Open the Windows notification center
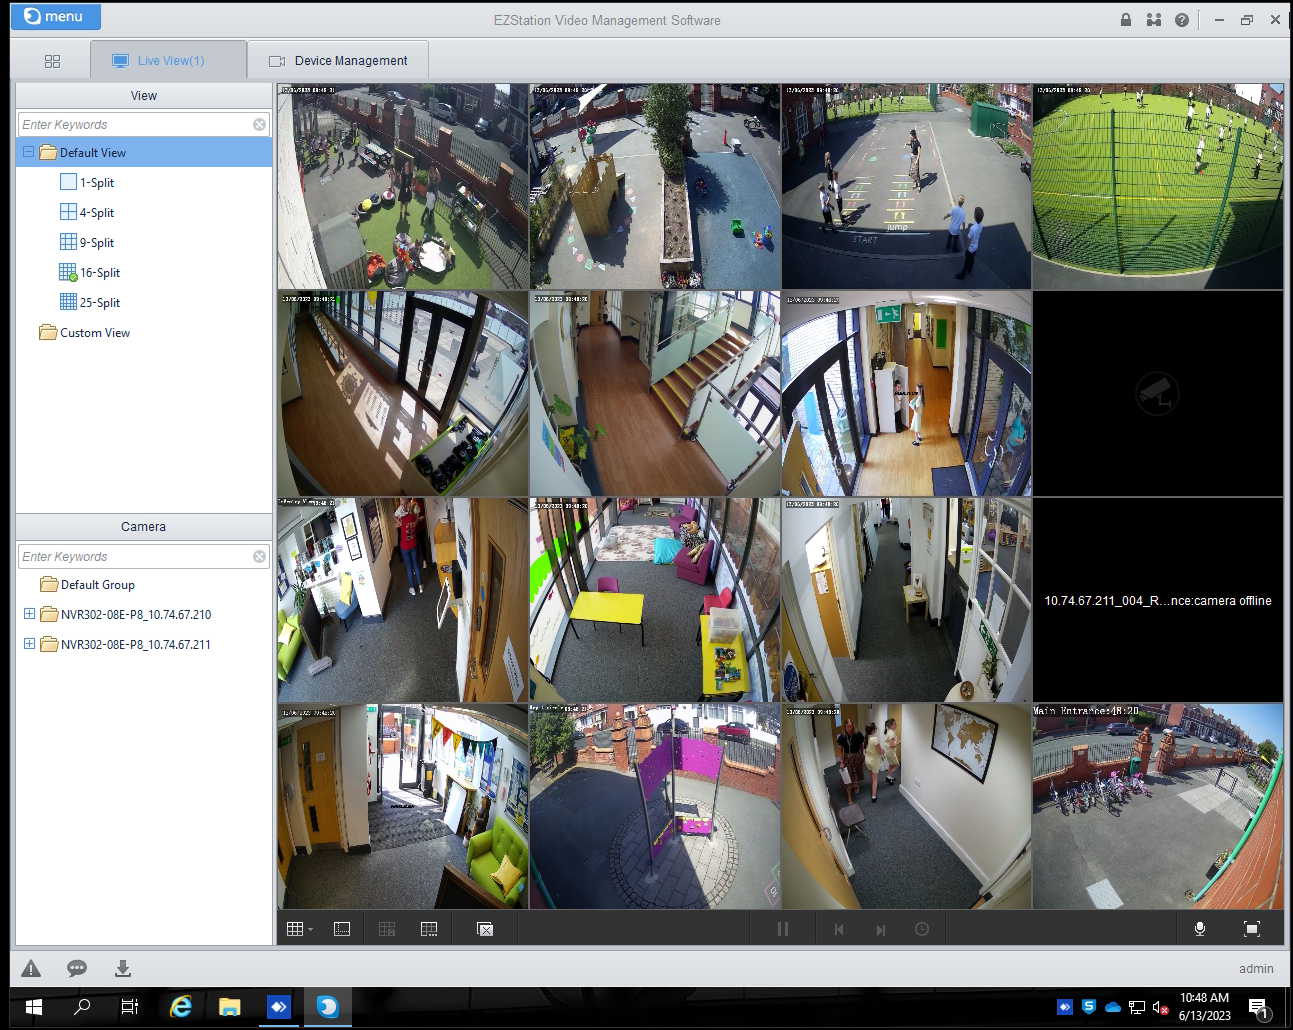The height and width of the screenshot is (1030, 1293). pyautogui.click(x=1258, y=1008)
